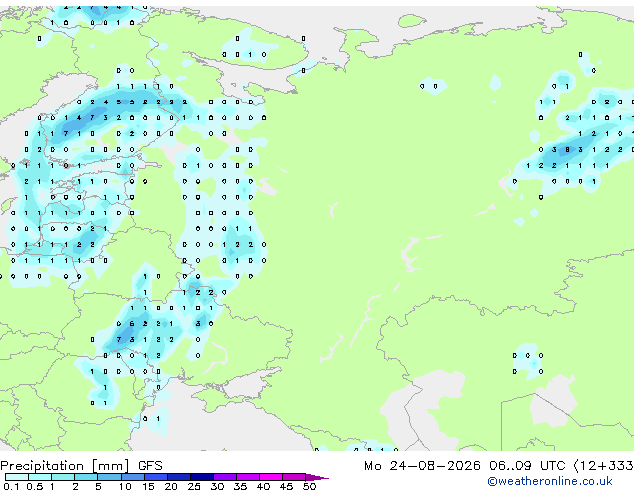The height and width of the screenshot is (490, 634).
Task: Select the 40–45 mm magenta legend swatch
Action: [x=271, y=477]
